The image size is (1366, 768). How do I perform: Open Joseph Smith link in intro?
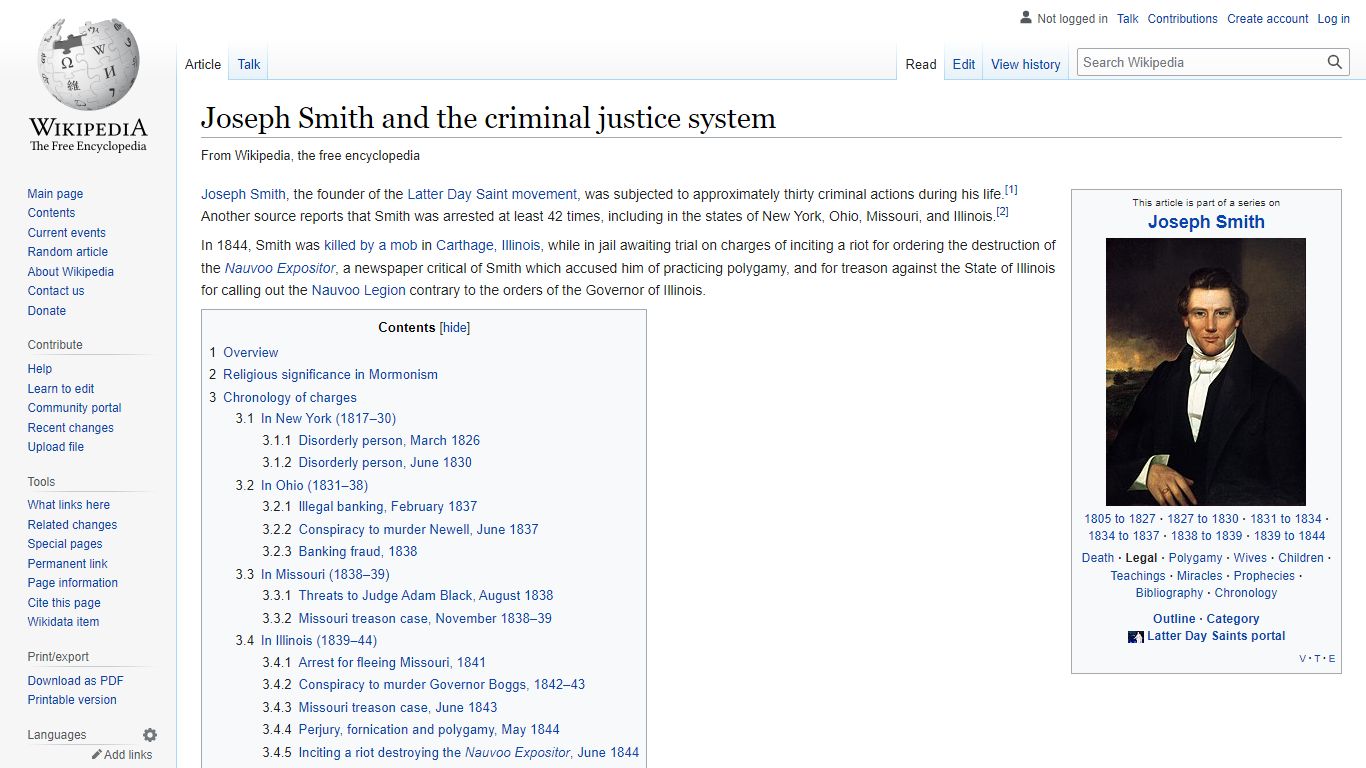click(x=243, y=194)
